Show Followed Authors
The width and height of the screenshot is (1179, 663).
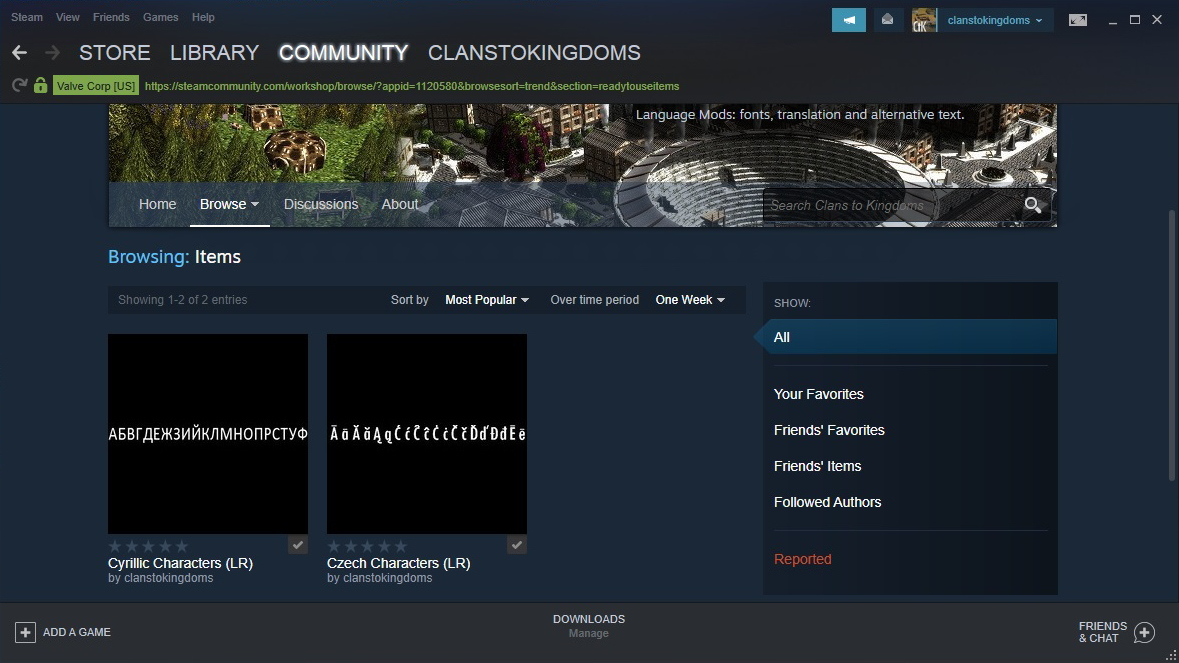pyautogui.click(x=827, y=502)
